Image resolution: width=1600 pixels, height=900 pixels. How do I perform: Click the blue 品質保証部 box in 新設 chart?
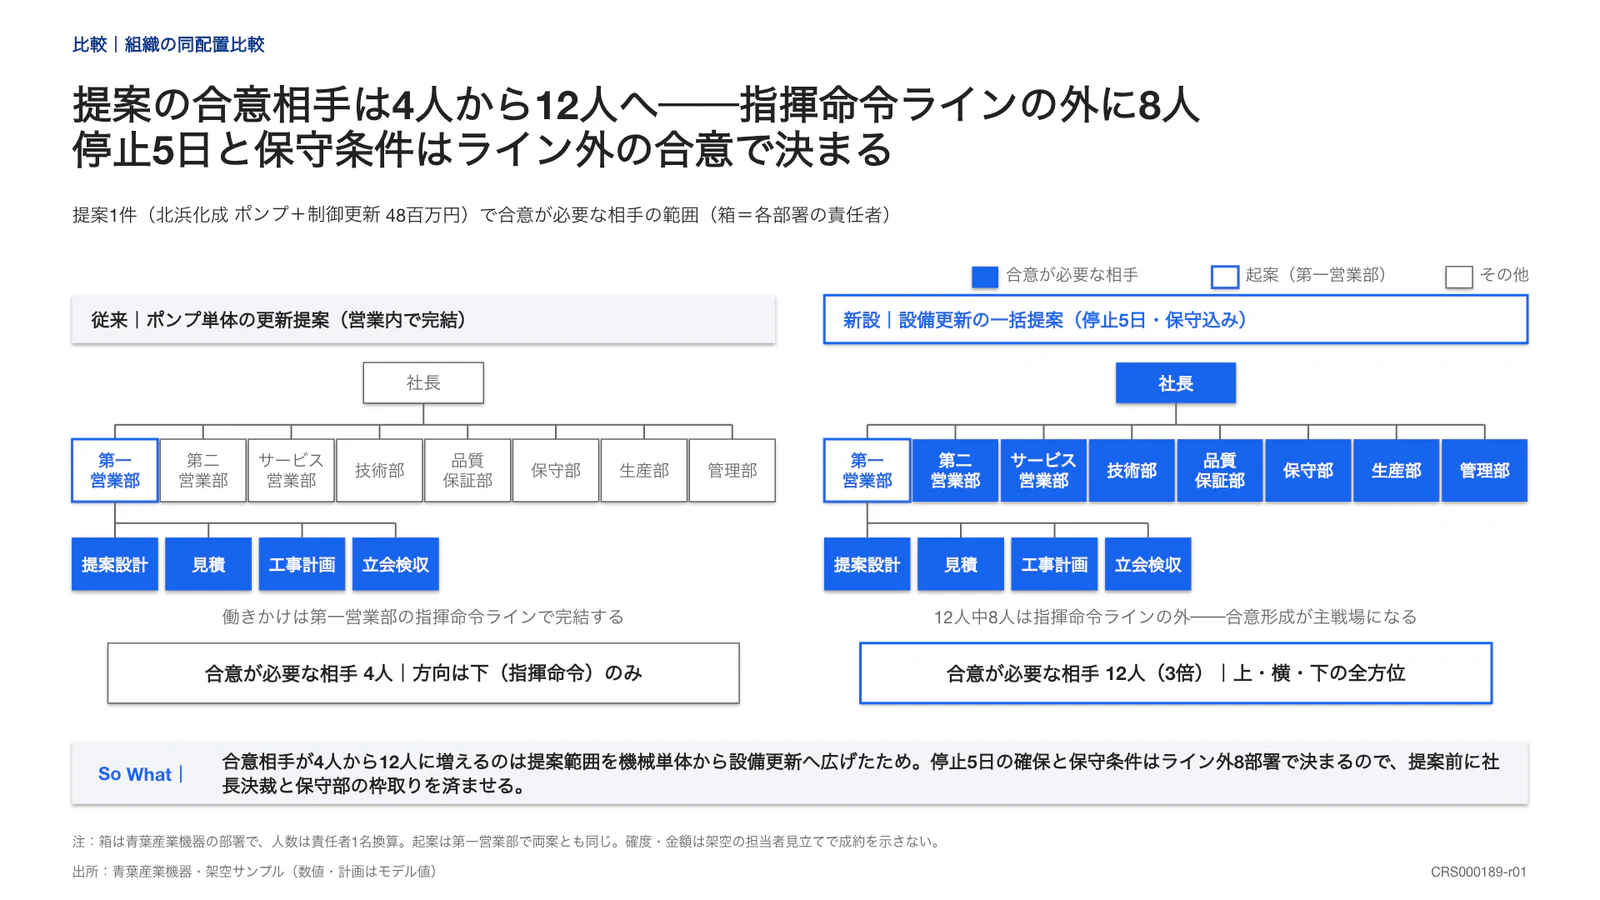pyautogui.click(x=1220, y=470)
